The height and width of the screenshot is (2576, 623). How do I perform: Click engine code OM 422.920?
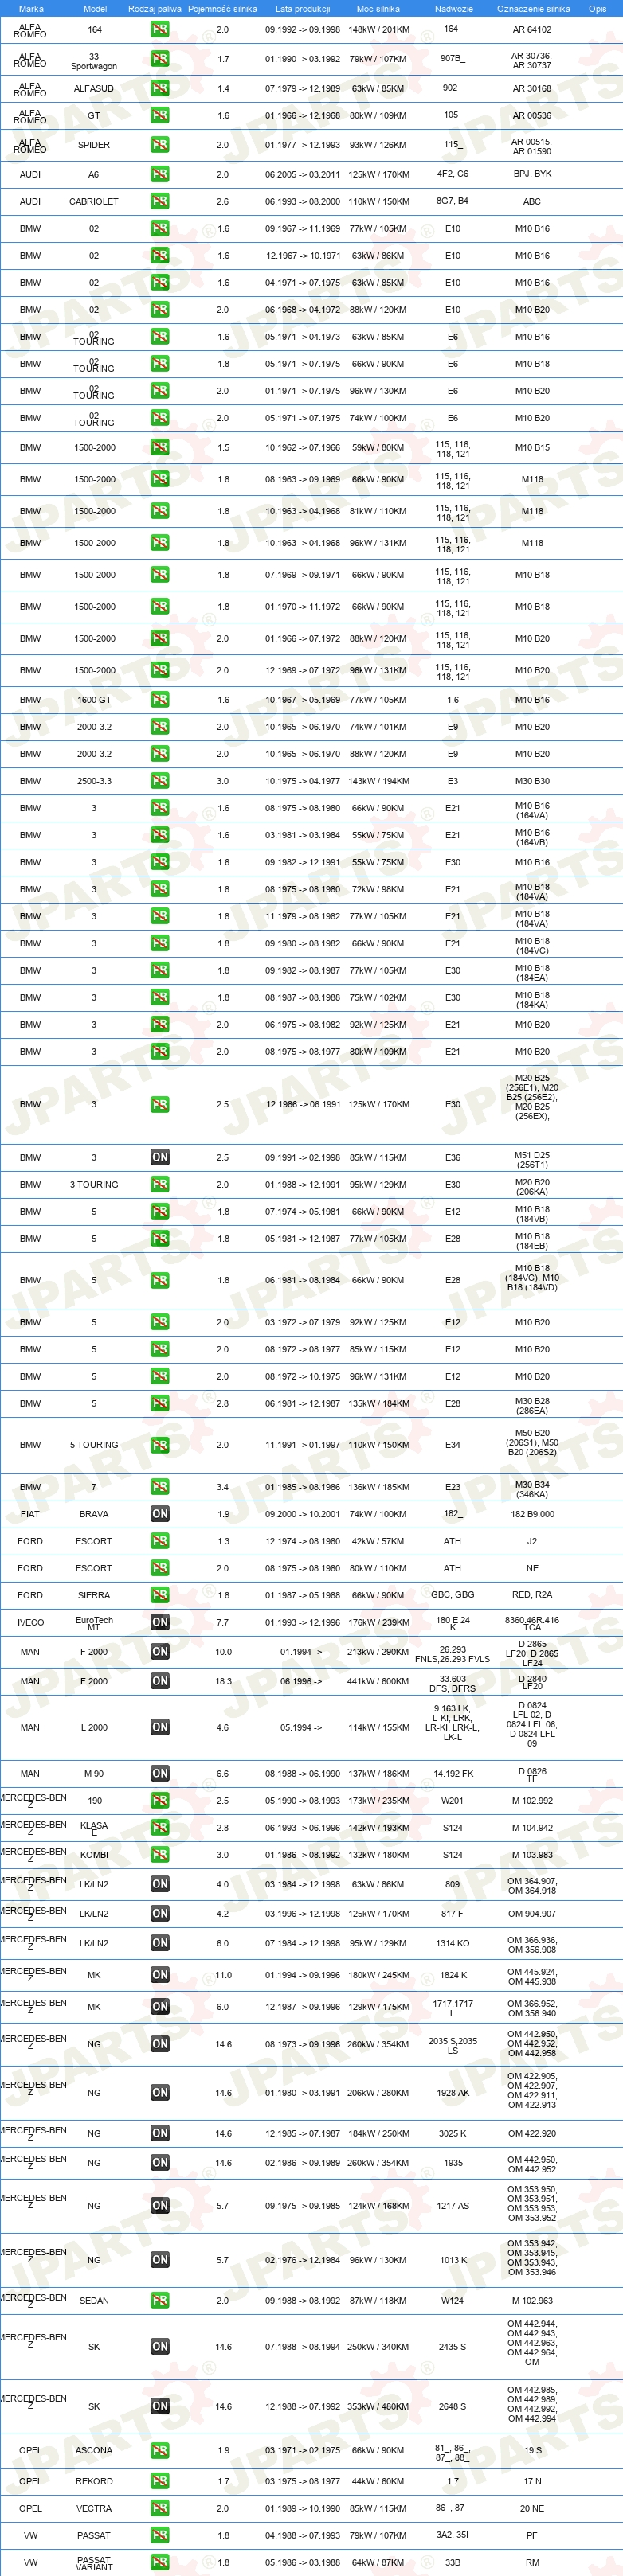(532, 2133)
